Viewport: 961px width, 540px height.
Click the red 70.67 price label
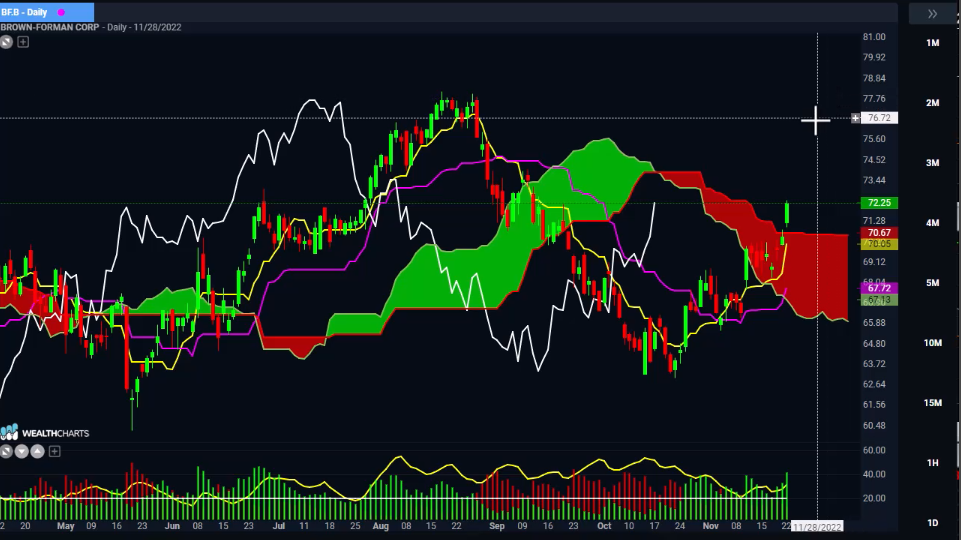coord(879,233)
